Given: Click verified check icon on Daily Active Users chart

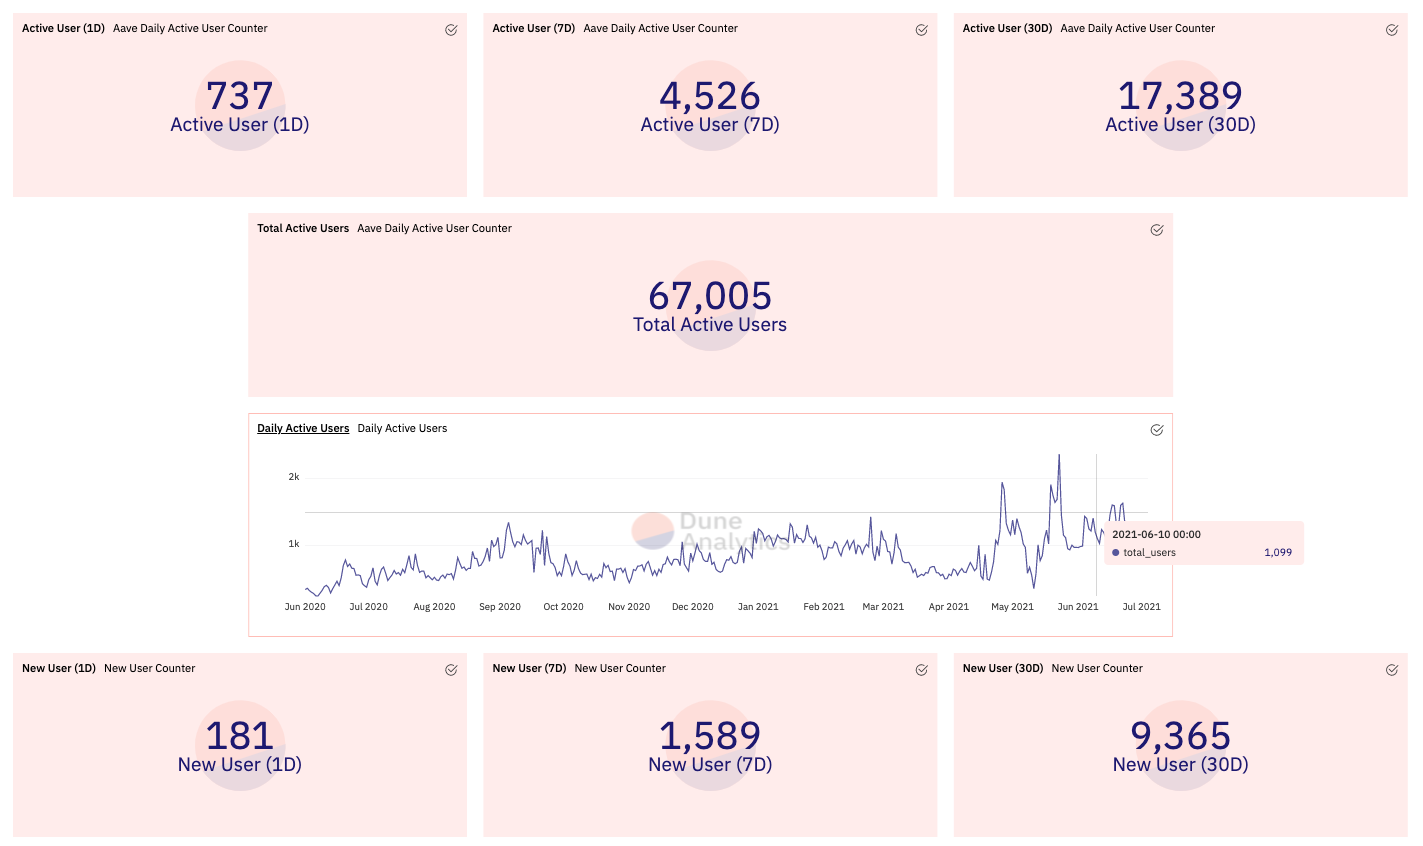Looking at the screenshot, I should point(1156,430).
